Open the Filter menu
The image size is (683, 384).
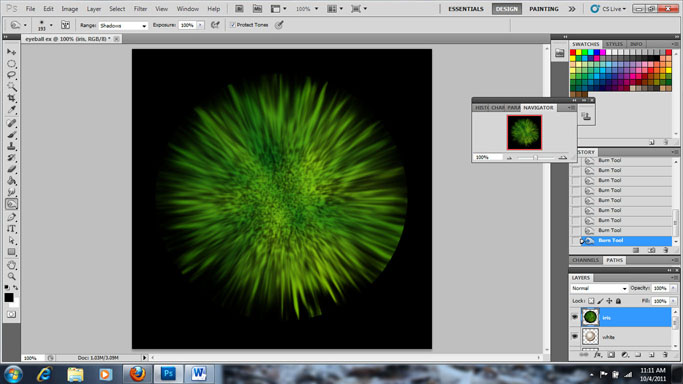click(x=140, y=9)
